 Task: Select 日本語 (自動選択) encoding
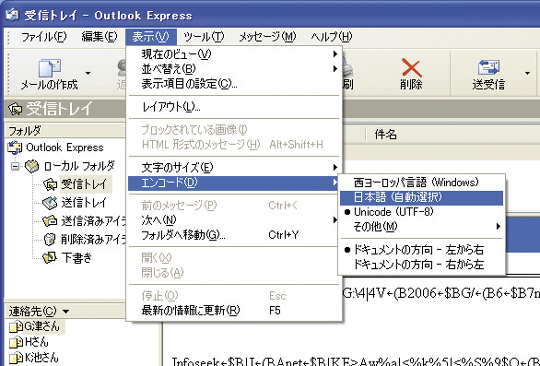click(x=421, y=198)
